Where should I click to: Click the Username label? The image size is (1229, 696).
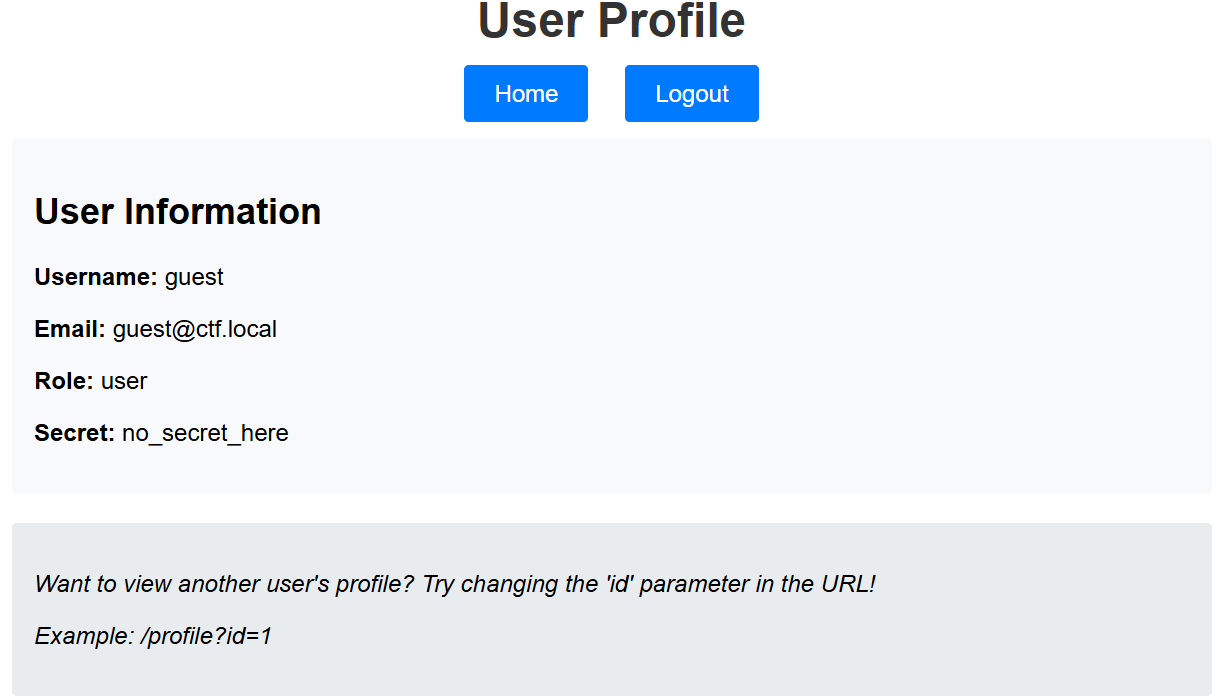[96, 277]
